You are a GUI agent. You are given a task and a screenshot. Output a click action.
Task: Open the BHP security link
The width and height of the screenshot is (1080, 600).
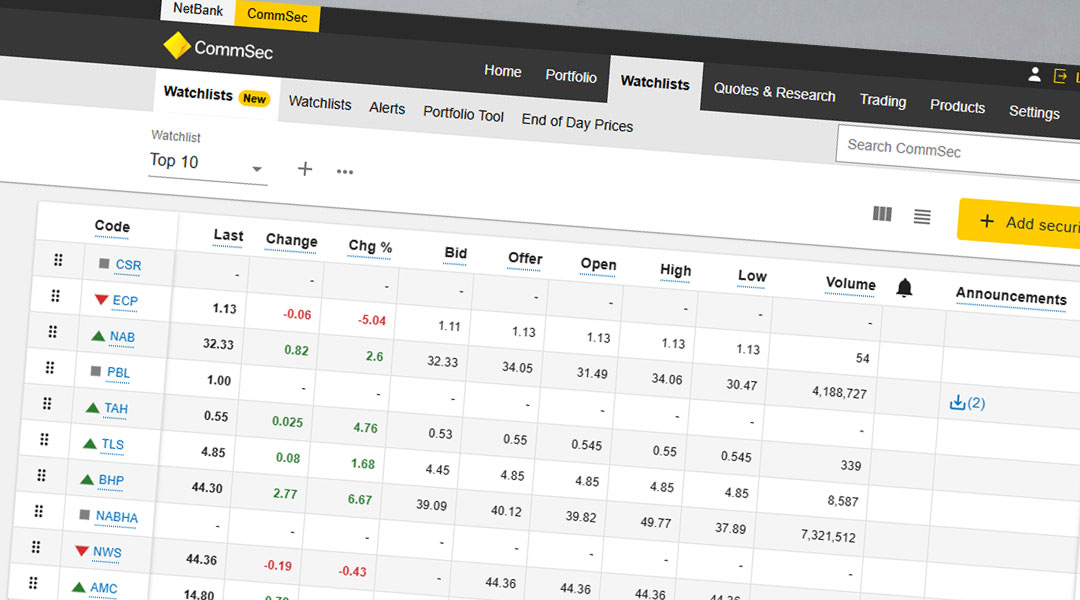pos(111,480)
